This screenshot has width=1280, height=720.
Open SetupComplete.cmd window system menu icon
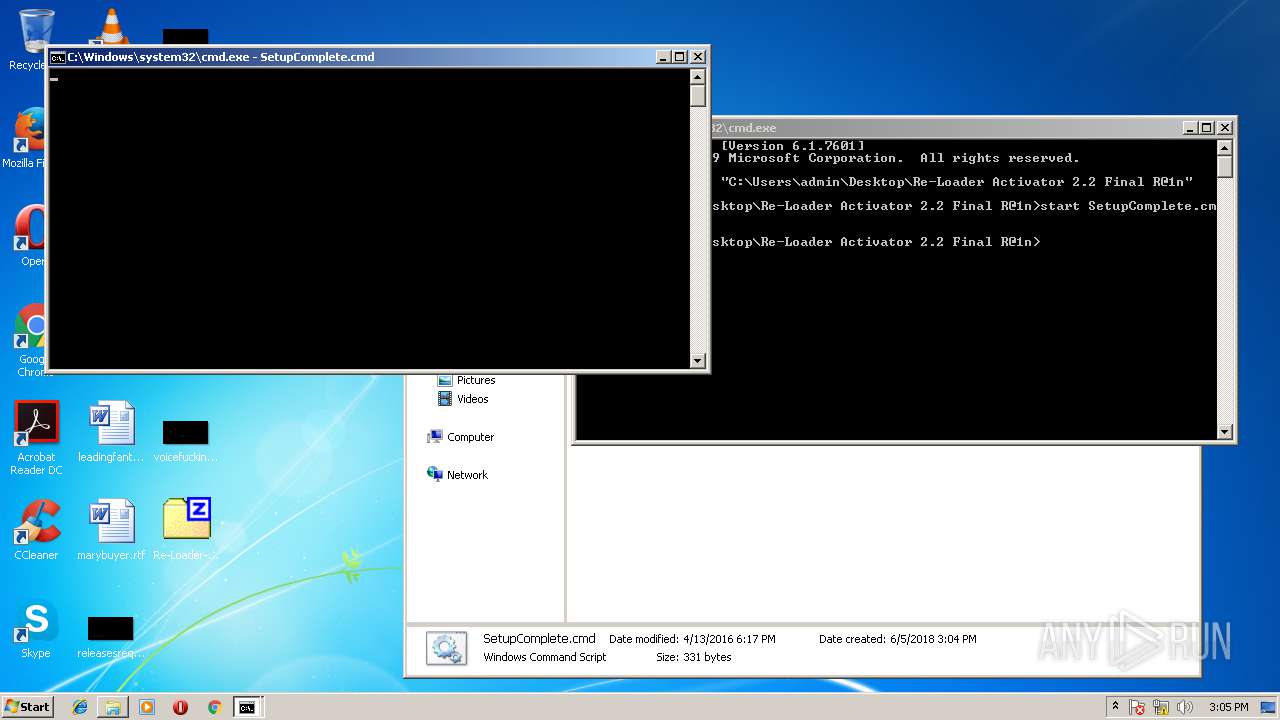point(58,57)
